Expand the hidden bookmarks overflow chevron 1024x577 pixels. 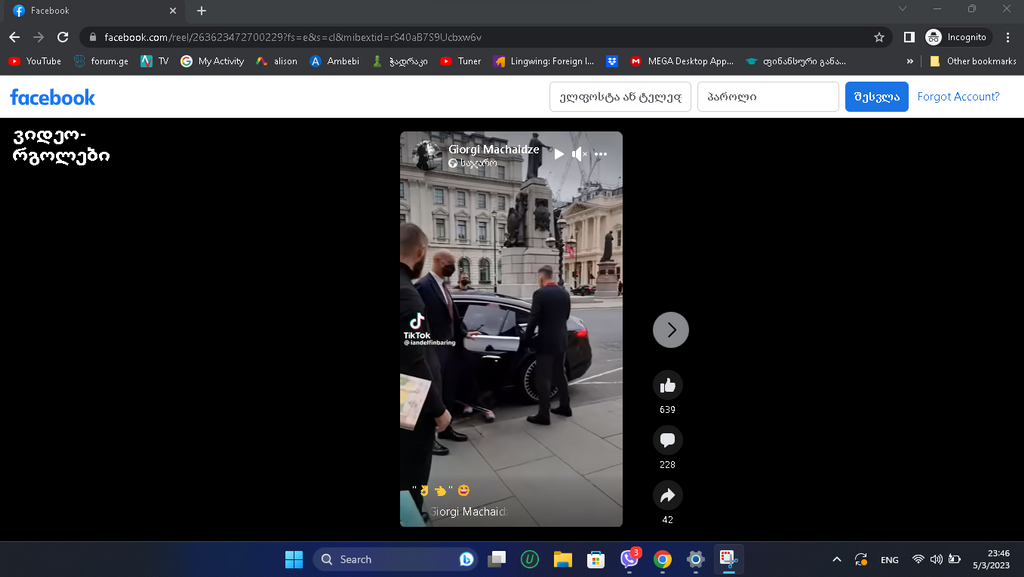pyautogui.click(x=910, y=61)
